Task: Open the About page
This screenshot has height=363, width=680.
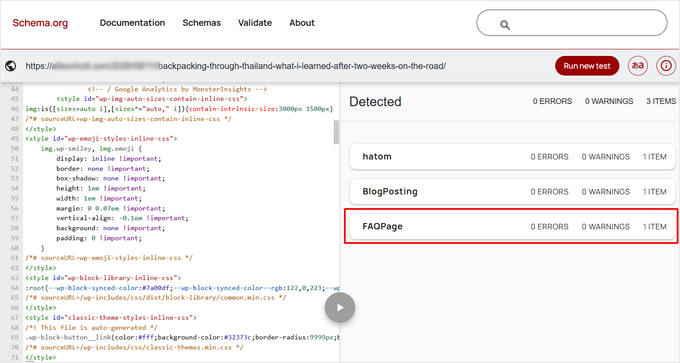Action: [302, 23]
